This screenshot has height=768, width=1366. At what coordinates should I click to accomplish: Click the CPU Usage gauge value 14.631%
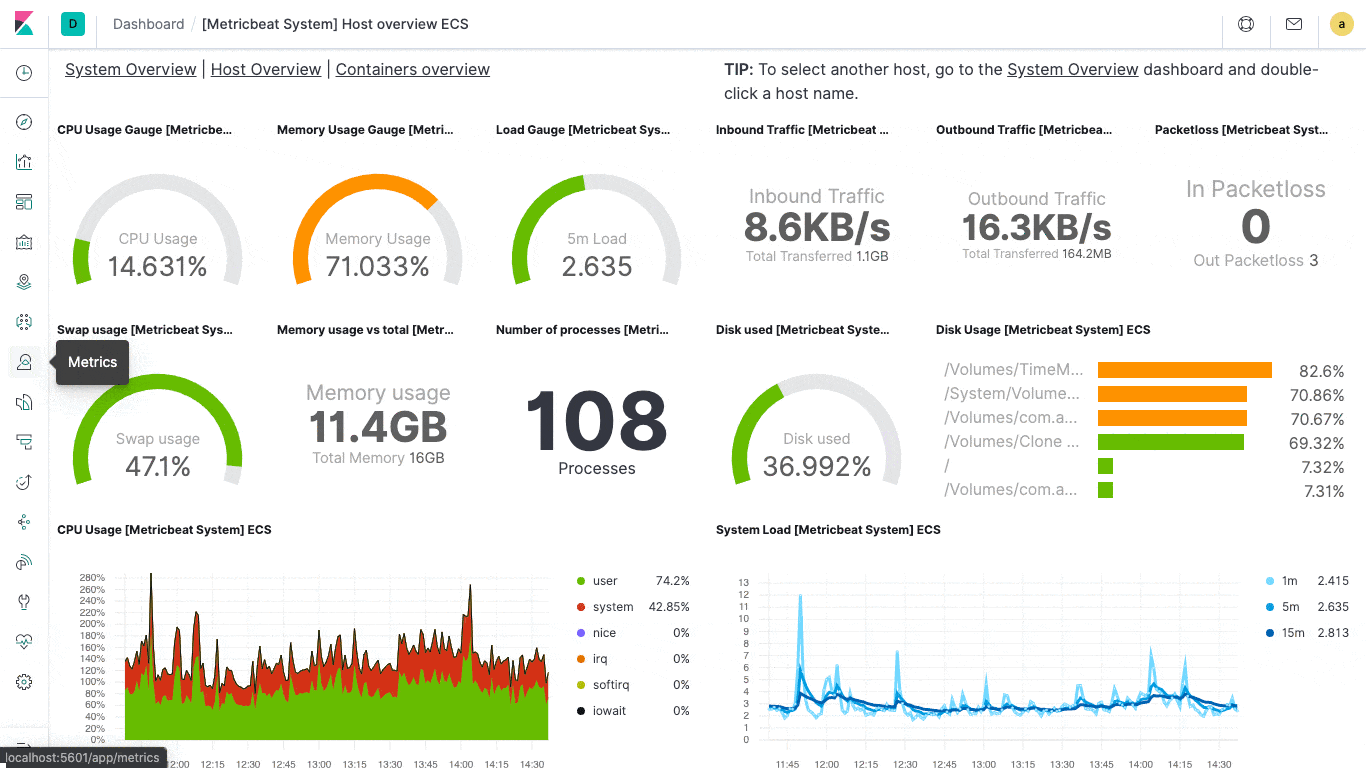pyautogui.click(x=158, y=267)
